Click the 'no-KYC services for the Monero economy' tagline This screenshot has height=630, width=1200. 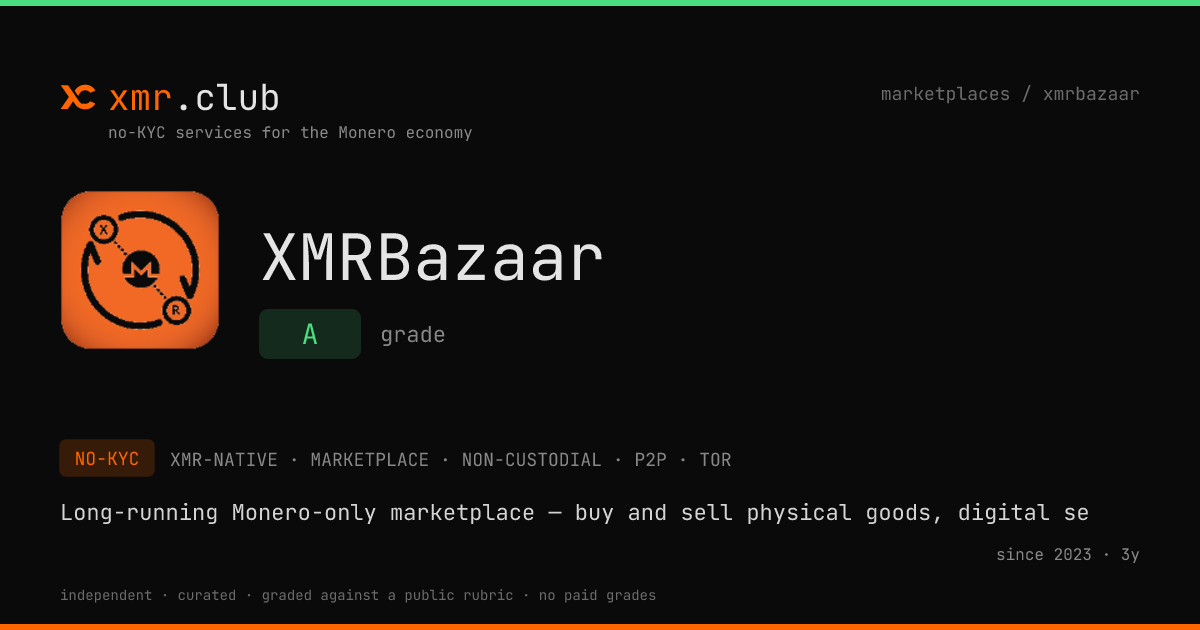click(290, 132)
